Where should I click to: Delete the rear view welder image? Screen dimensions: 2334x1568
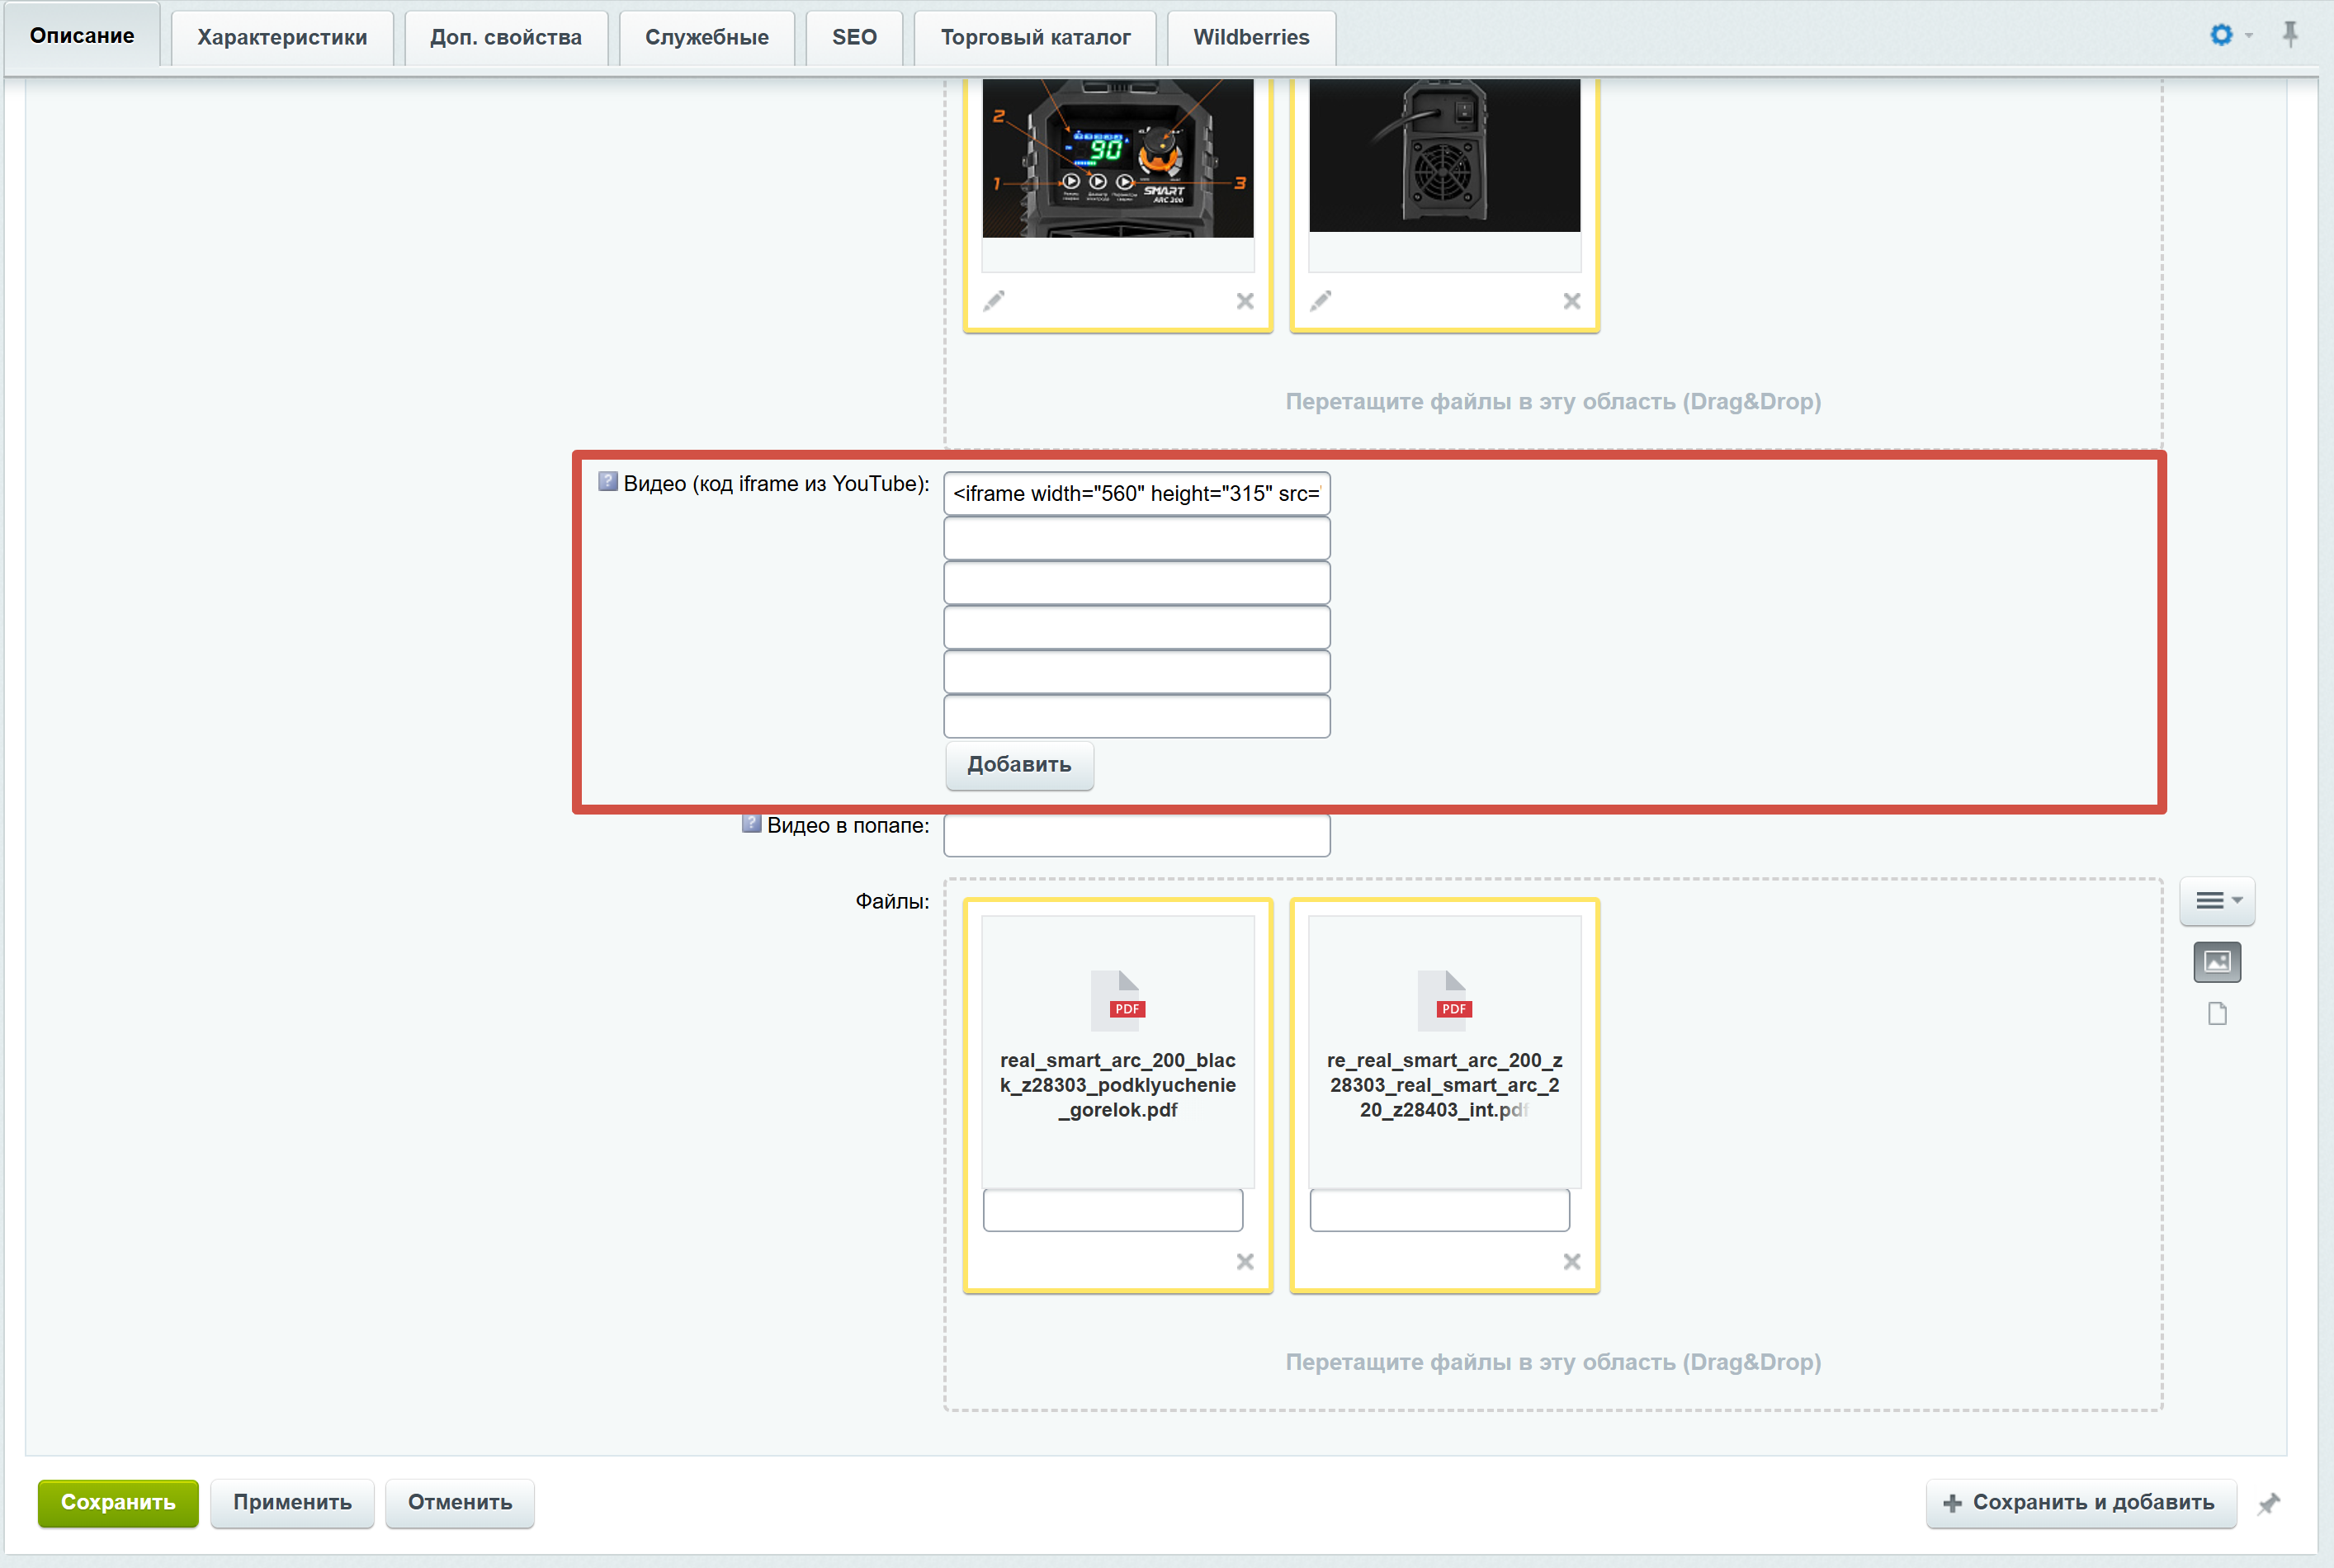pos(1572,301)
